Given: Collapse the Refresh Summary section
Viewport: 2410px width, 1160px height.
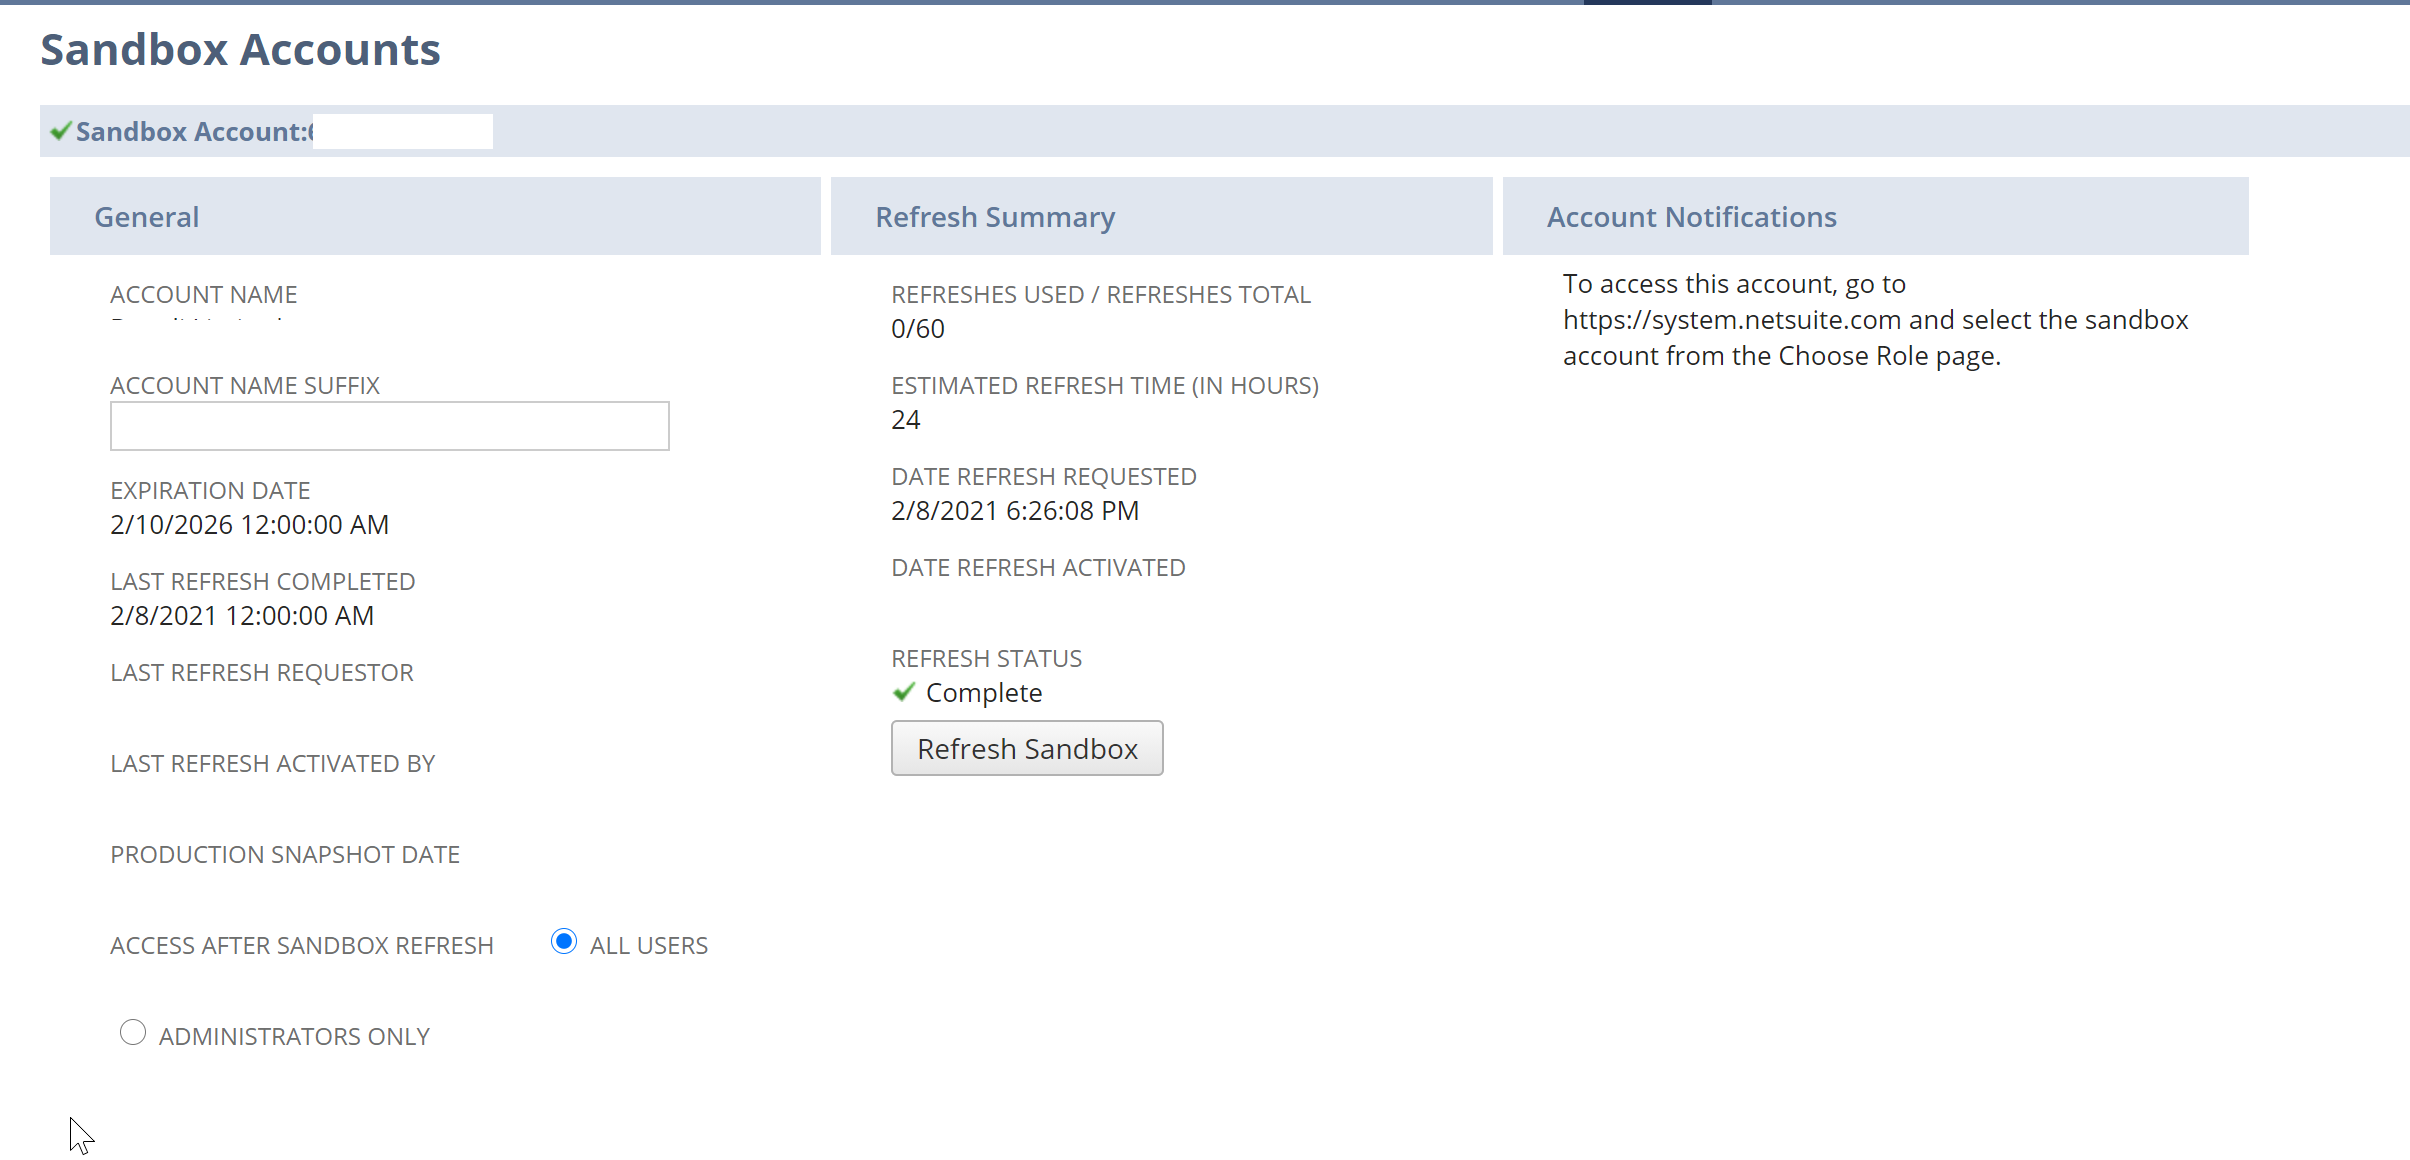Looking at the screenshot, I should (x=994, y=216).
